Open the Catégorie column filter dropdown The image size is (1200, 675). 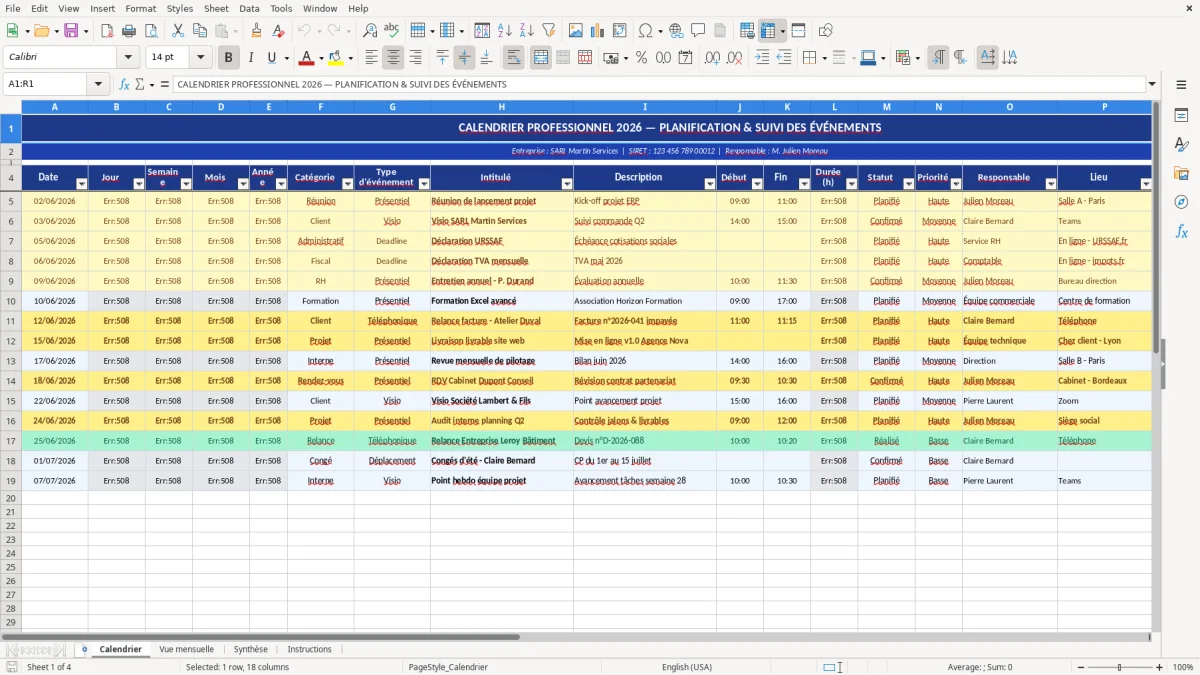pyautogui.click(x=346, y=184)
